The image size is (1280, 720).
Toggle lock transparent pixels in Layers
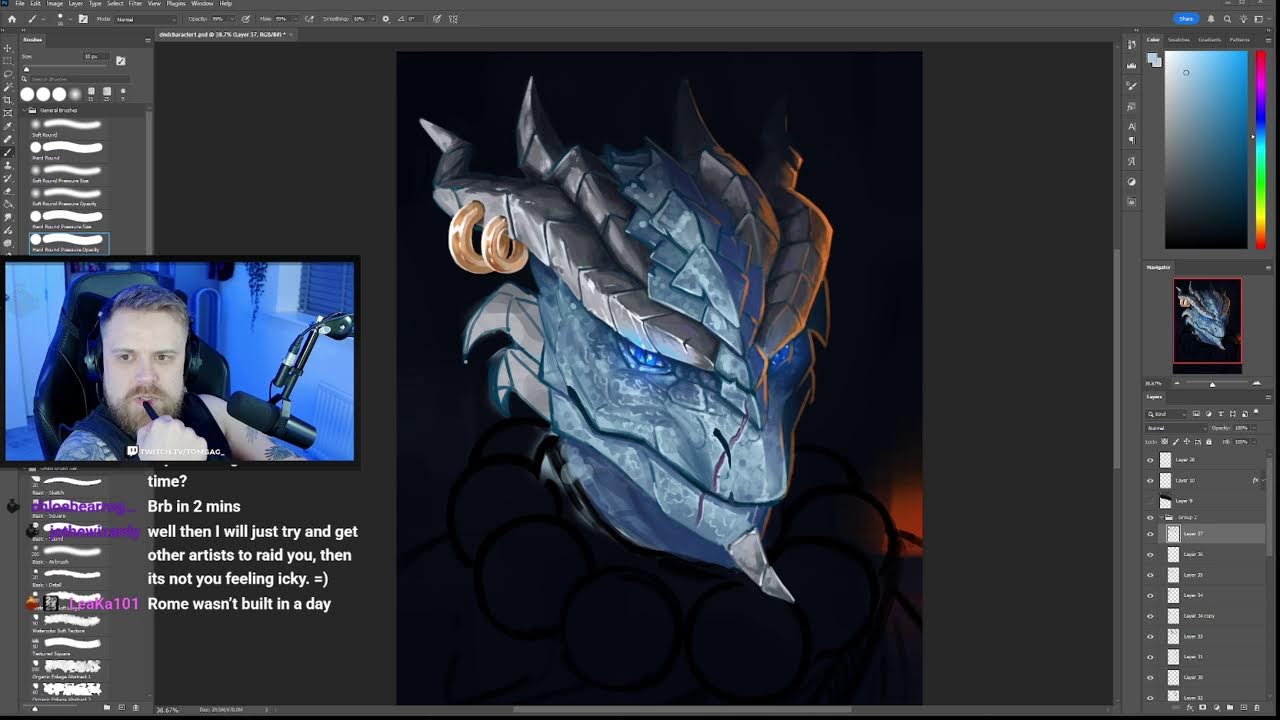click(x=1163, y=441)
